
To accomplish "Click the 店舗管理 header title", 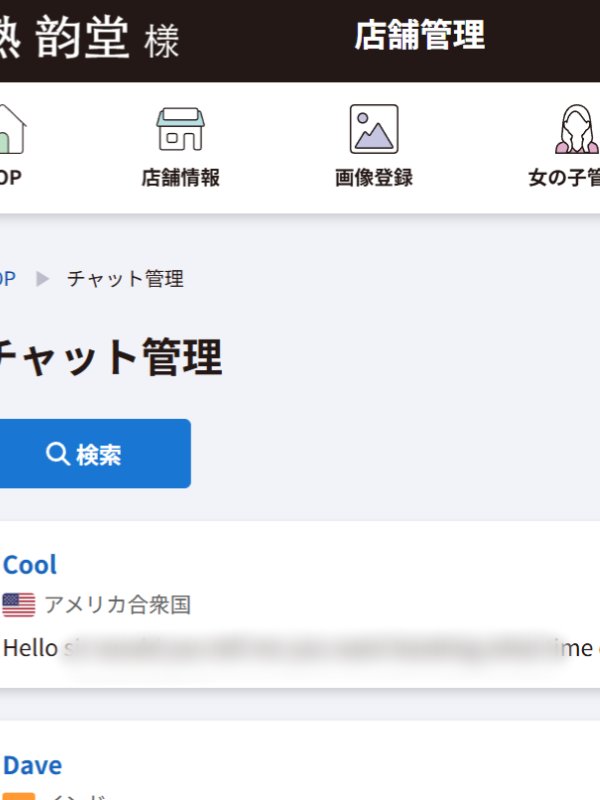I will click(x=419, y=36).
